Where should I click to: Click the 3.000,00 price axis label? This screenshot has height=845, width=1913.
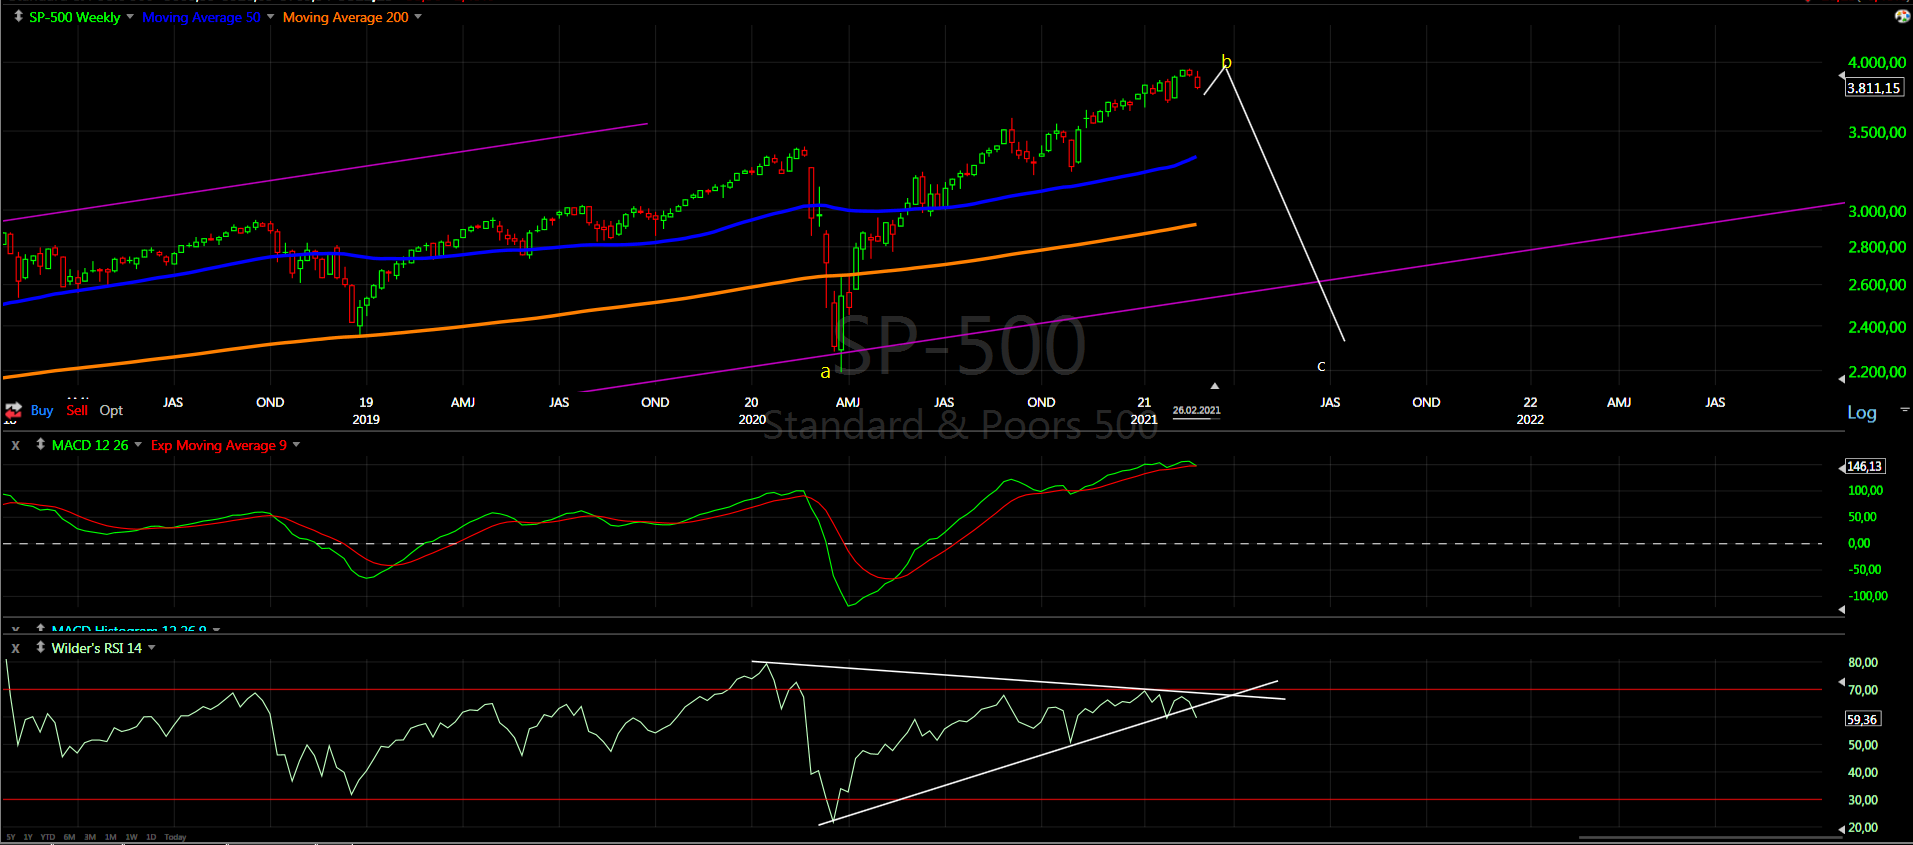click(x=1877, y=212)
